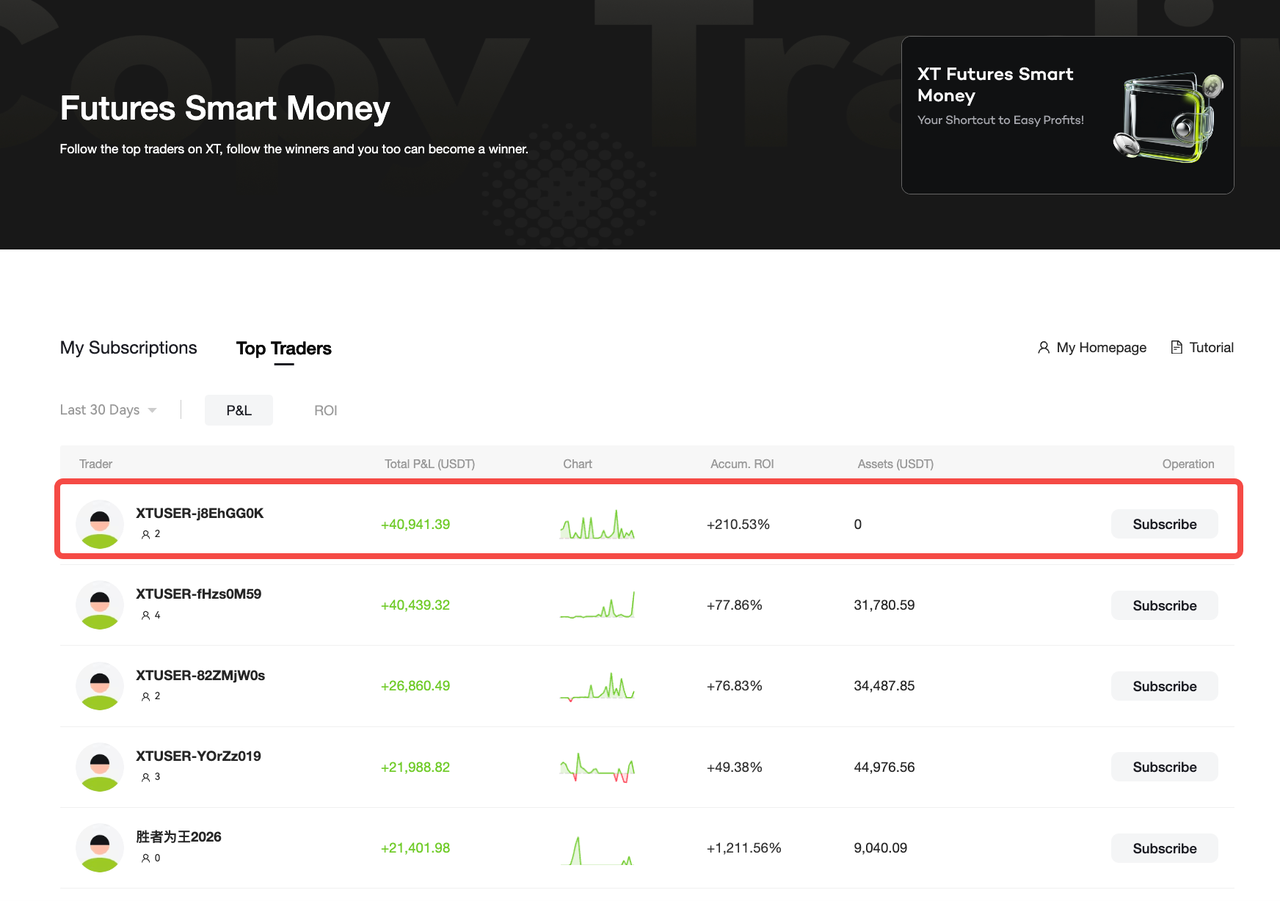
Task: Select P&L value +26,860.49
Action: [x=415, y=686]
